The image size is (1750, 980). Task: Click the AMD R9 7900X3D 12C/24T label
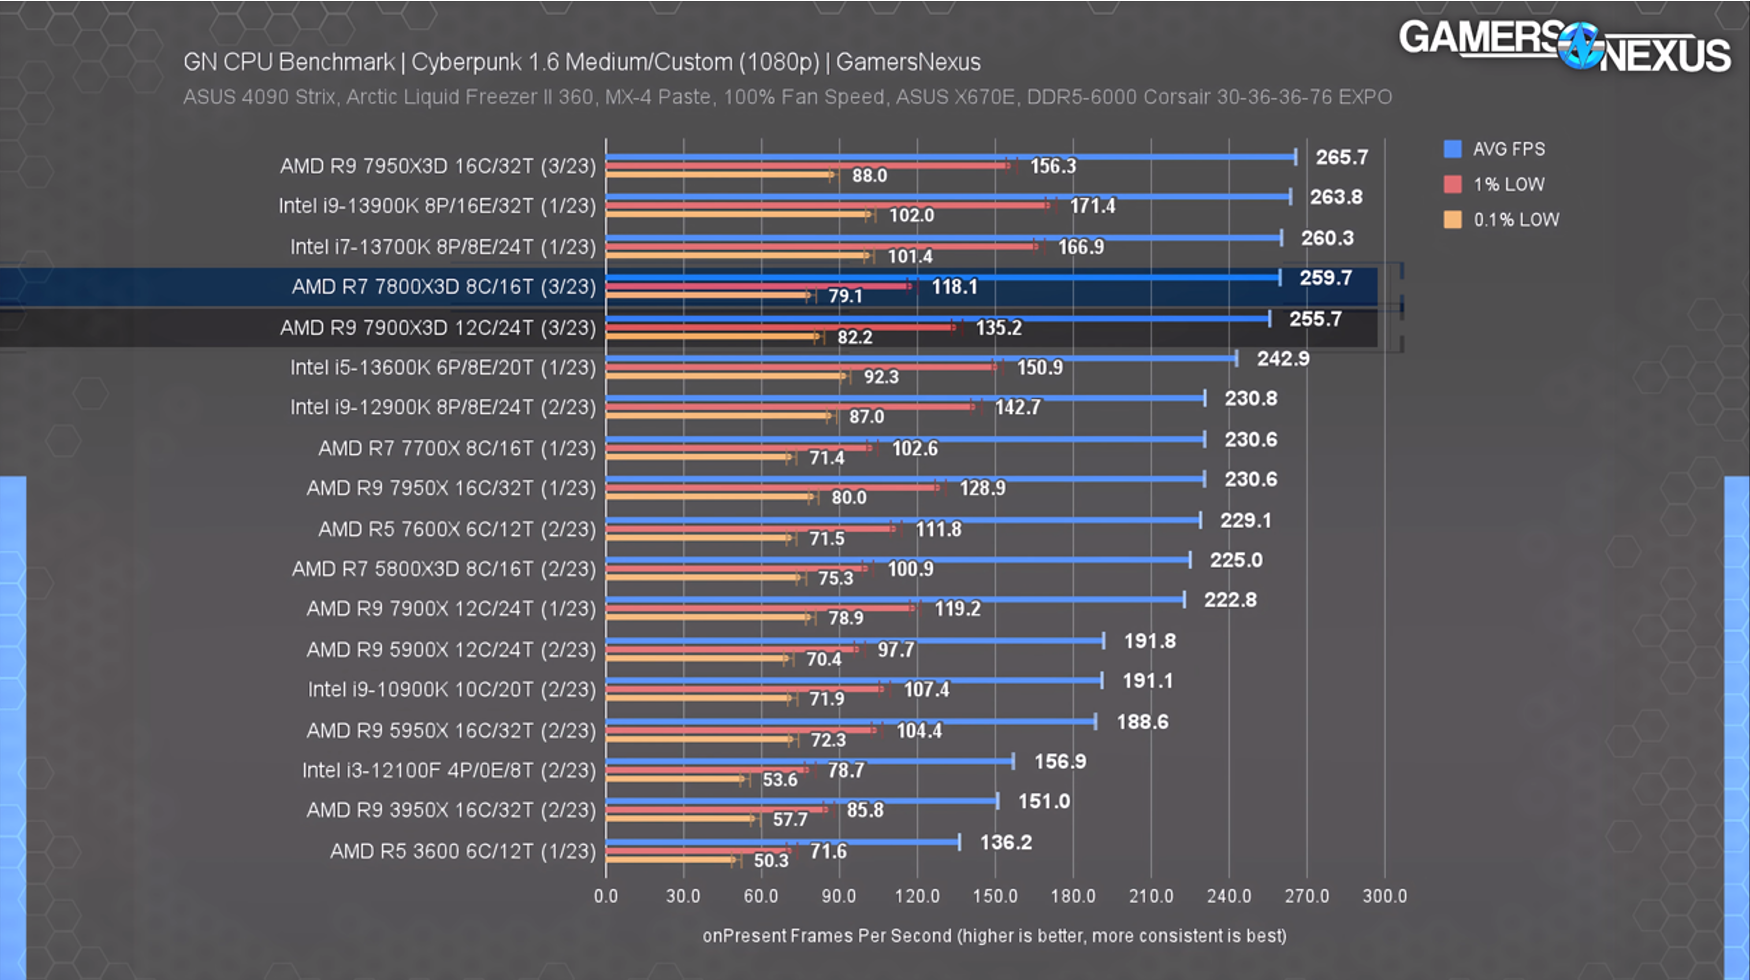[440, 327]
